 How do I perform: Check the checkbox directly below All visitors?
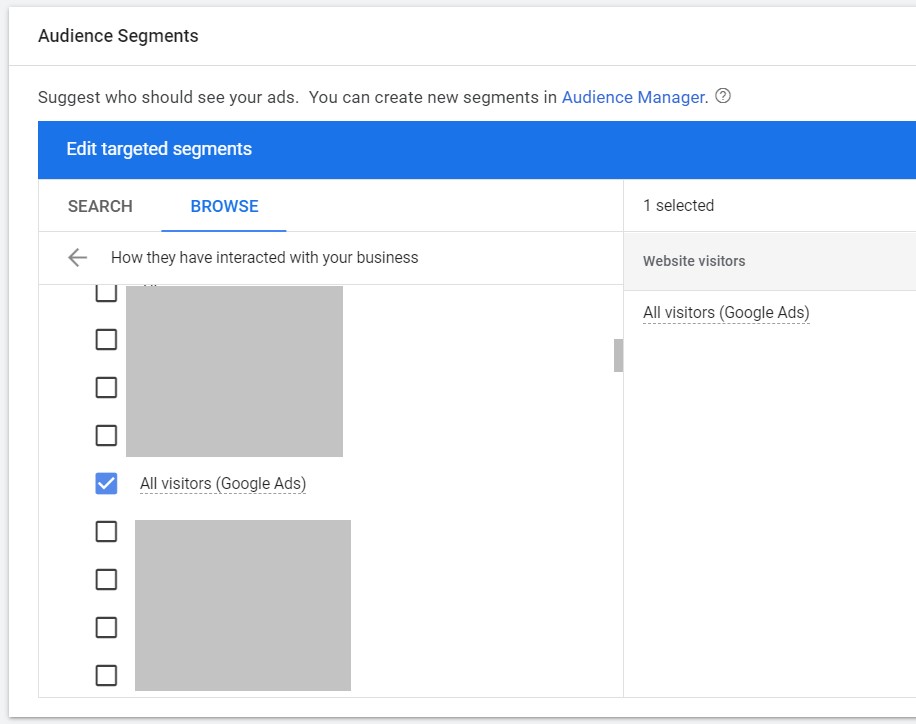coord(105,531)
